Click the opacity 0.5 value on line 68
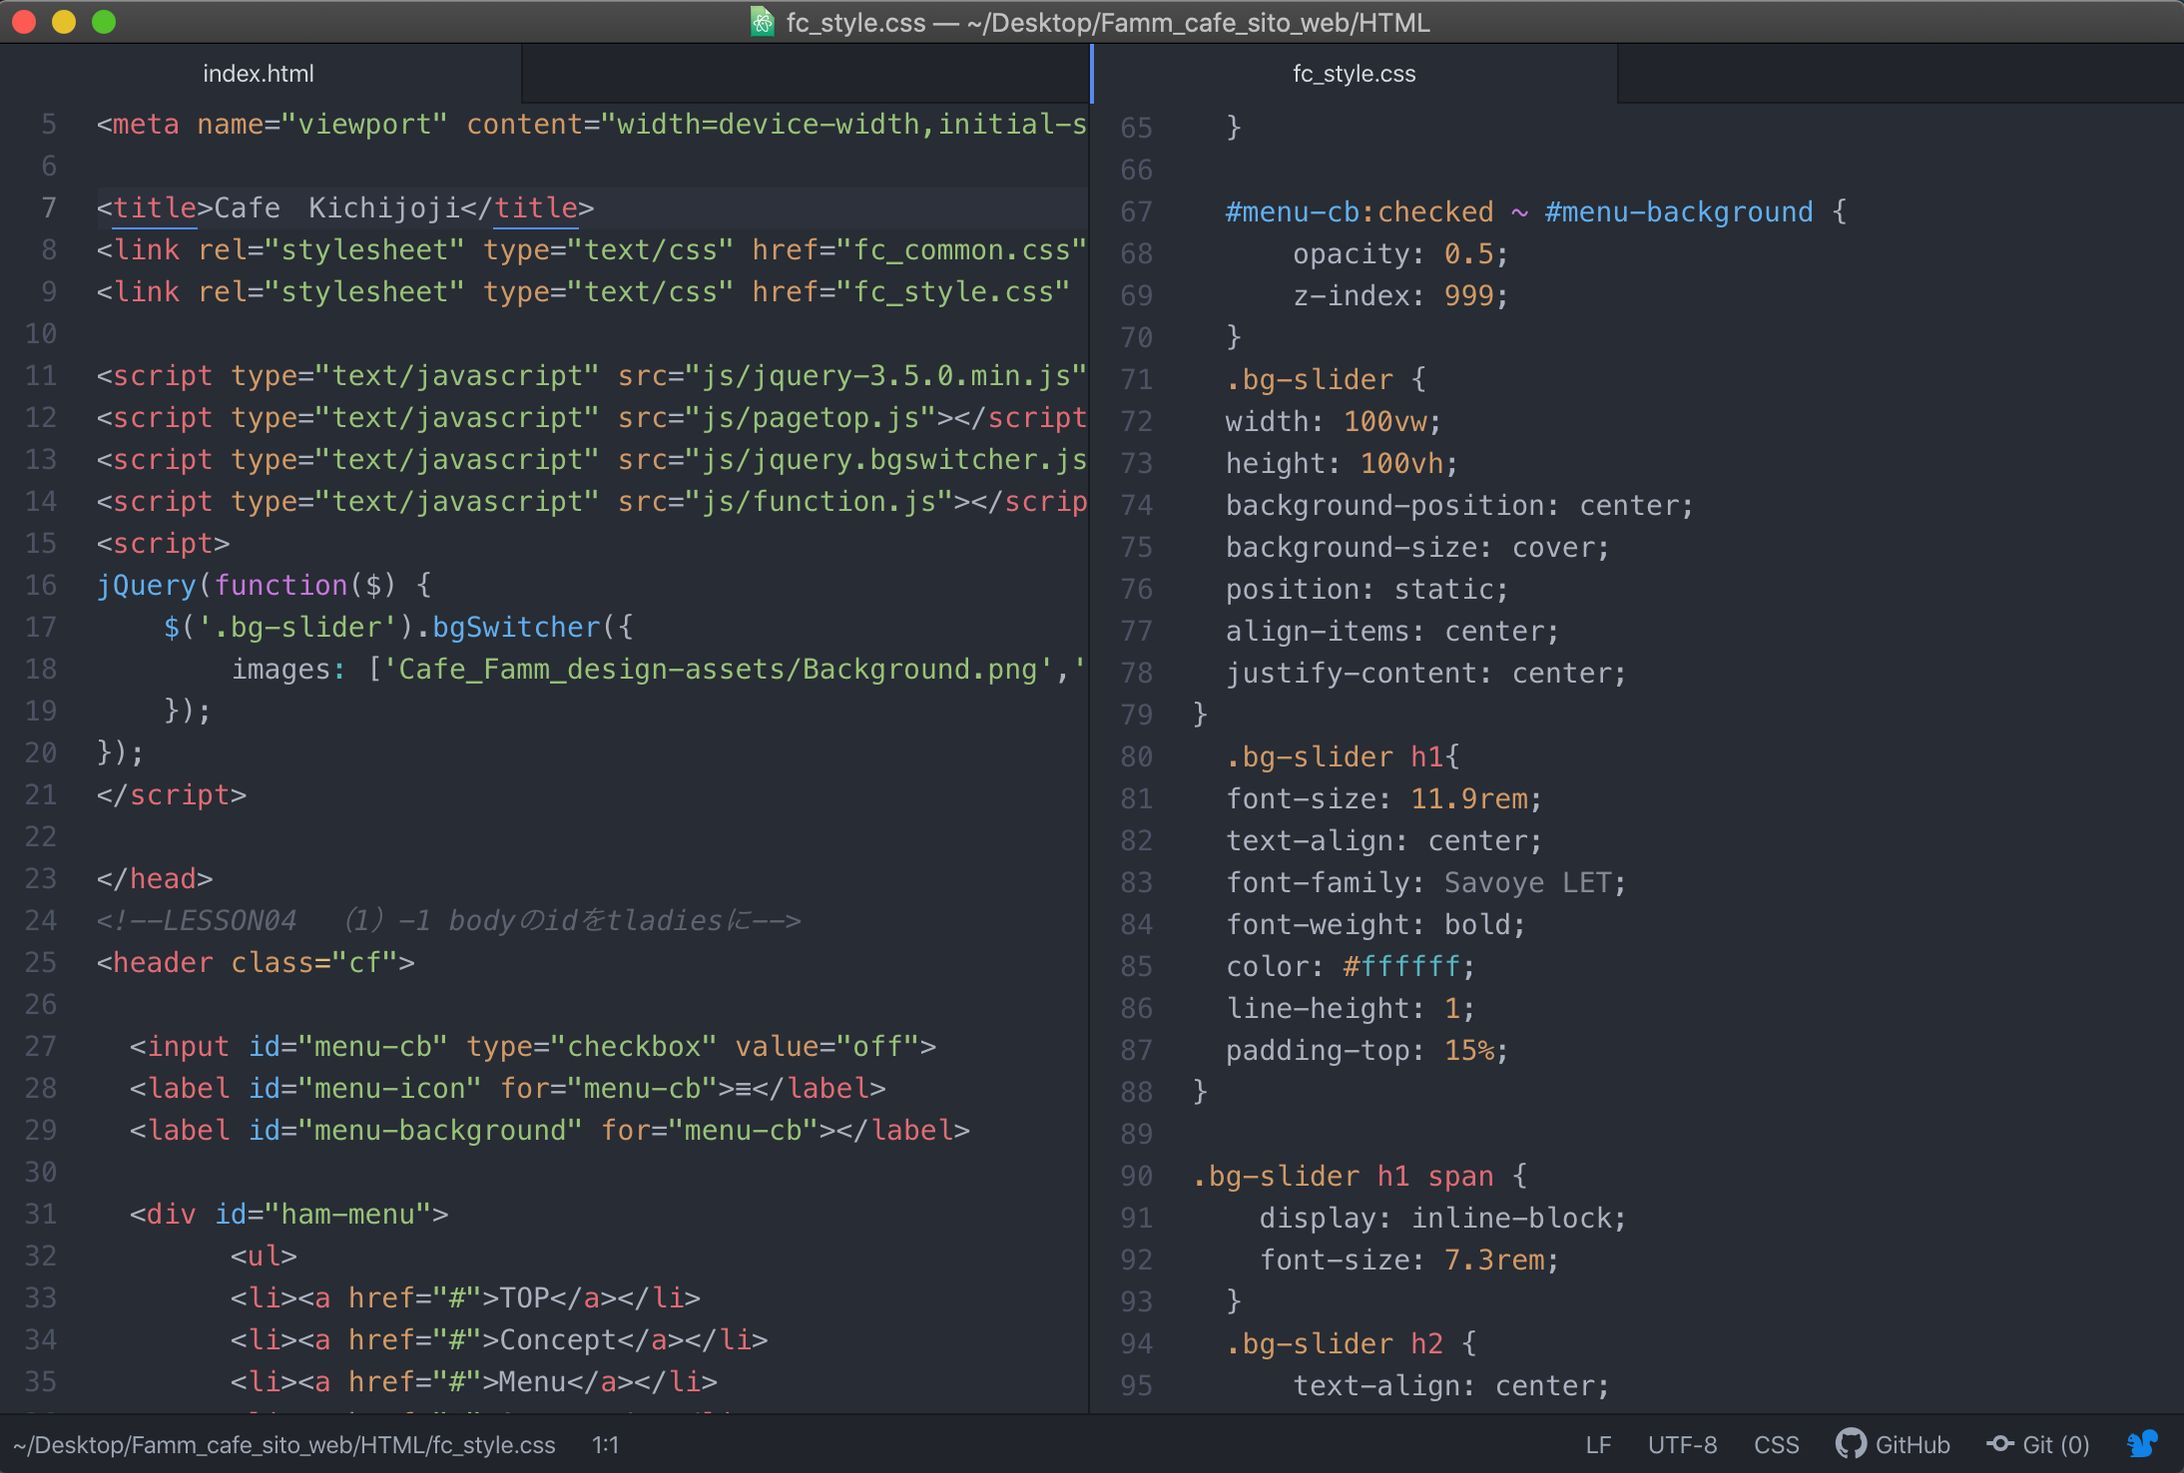 pyautogui.click(x=1469, y=253)
